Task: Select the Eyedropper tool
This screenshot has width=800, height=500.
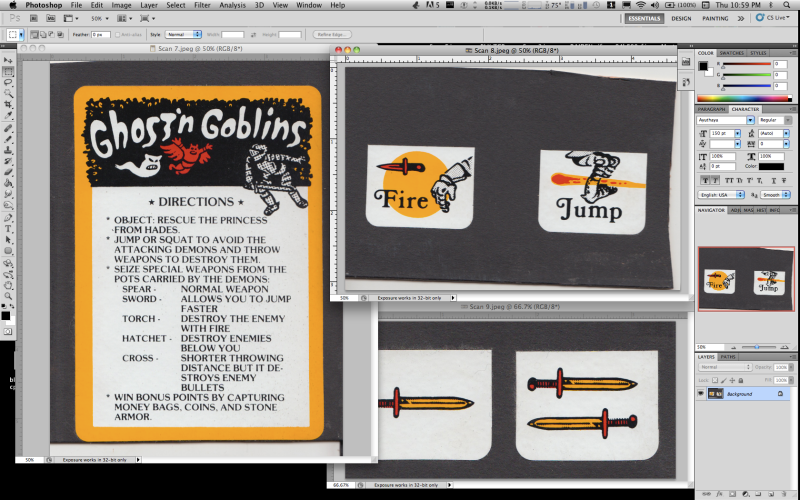Action: click(x=8, y=116)
